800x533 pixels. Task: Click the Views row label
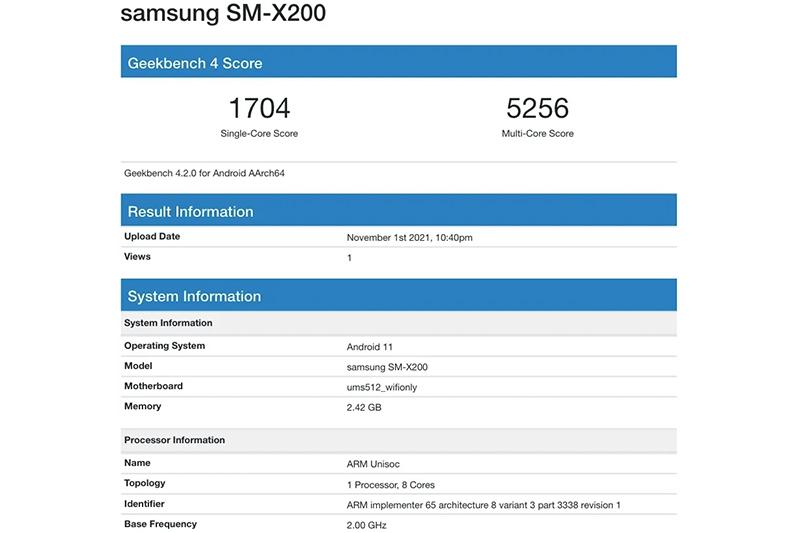(x=137, y=257)
